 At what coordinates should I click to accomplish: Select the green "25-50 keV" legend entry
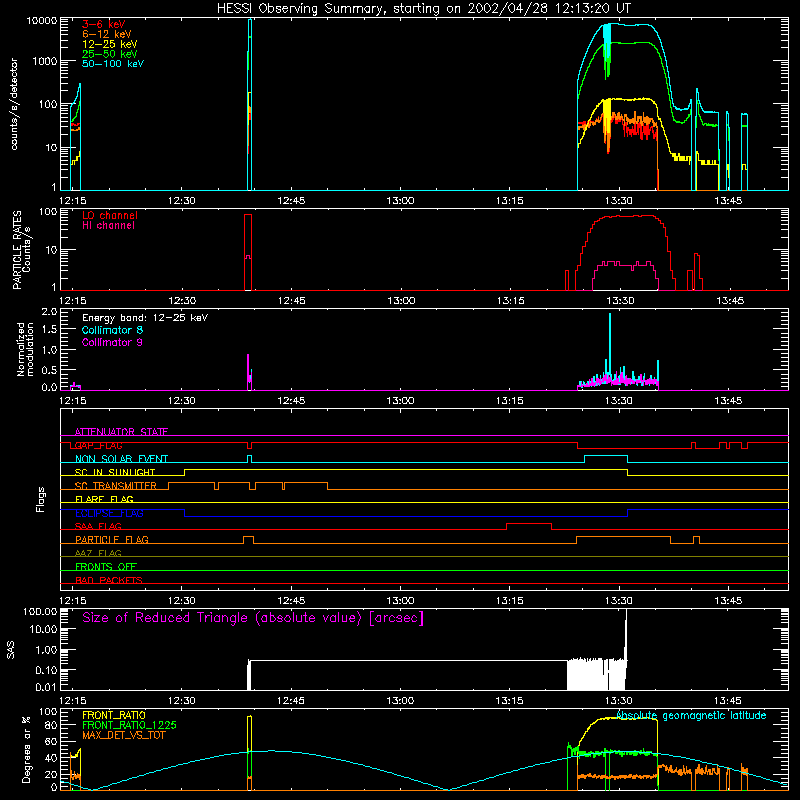click(110, 54)
